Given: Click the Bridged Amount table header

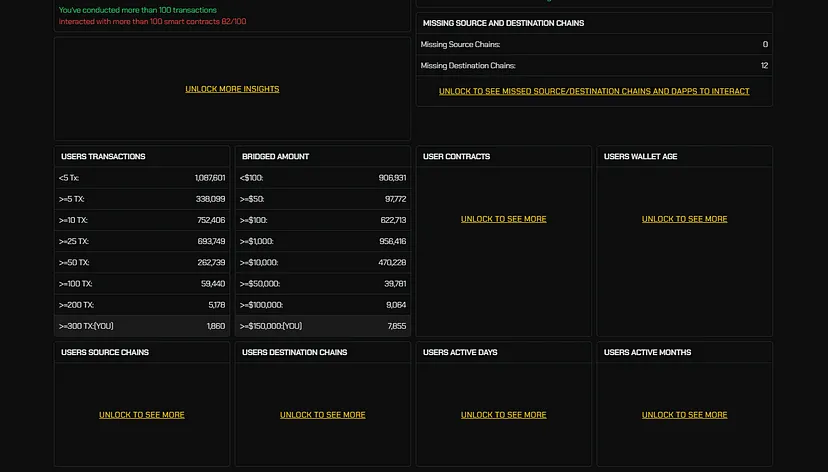Looking at the screenshot, I should 323,156.
